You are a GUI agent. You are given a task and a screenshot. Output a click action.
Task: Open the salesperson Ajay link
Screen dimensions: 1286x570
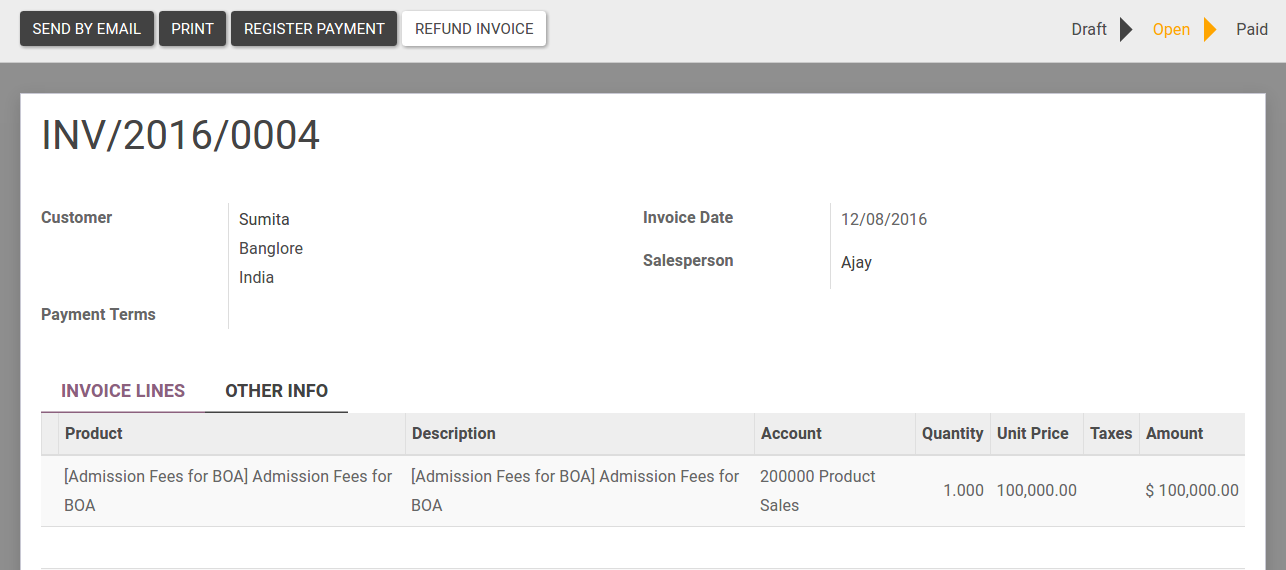pos(856,262)
